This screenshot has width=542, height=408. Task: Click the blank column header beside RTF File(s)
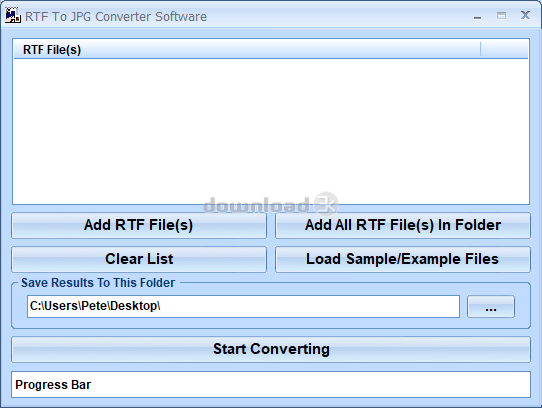coord(504,49)
